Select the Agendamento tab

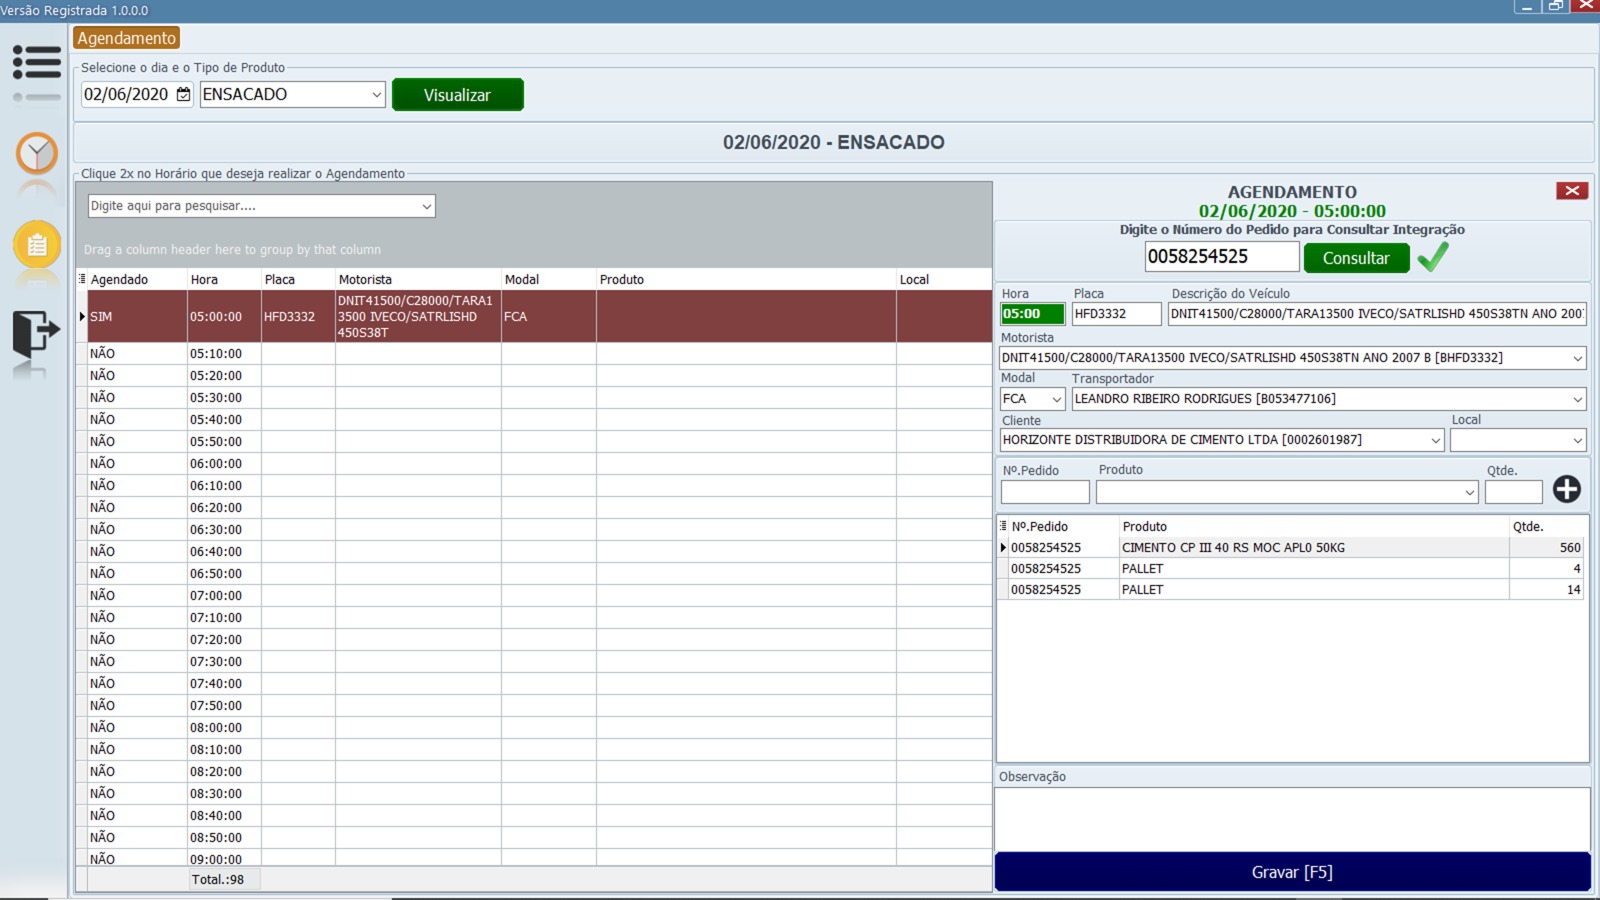(126, 38)
